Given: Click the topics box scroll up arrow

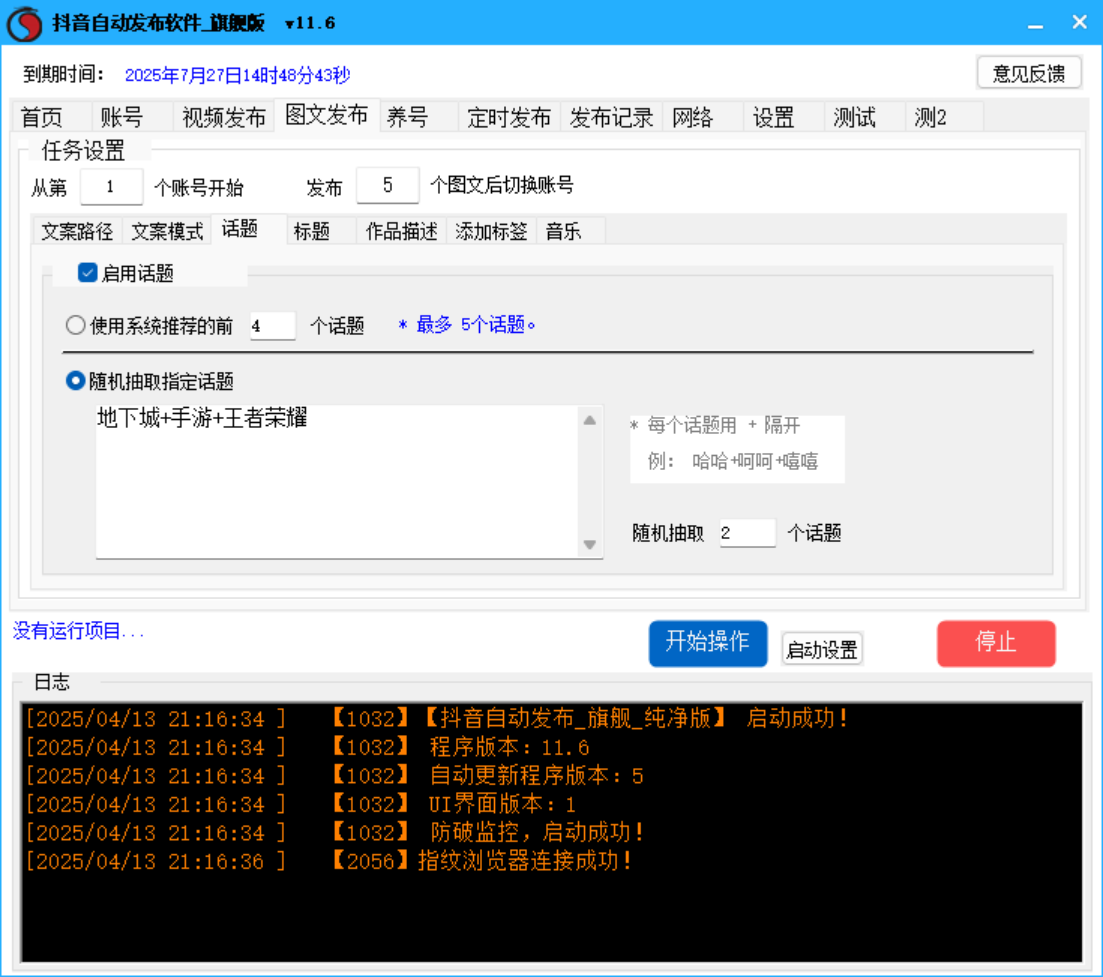Looking at the screenshot, I should click(590, 421).
